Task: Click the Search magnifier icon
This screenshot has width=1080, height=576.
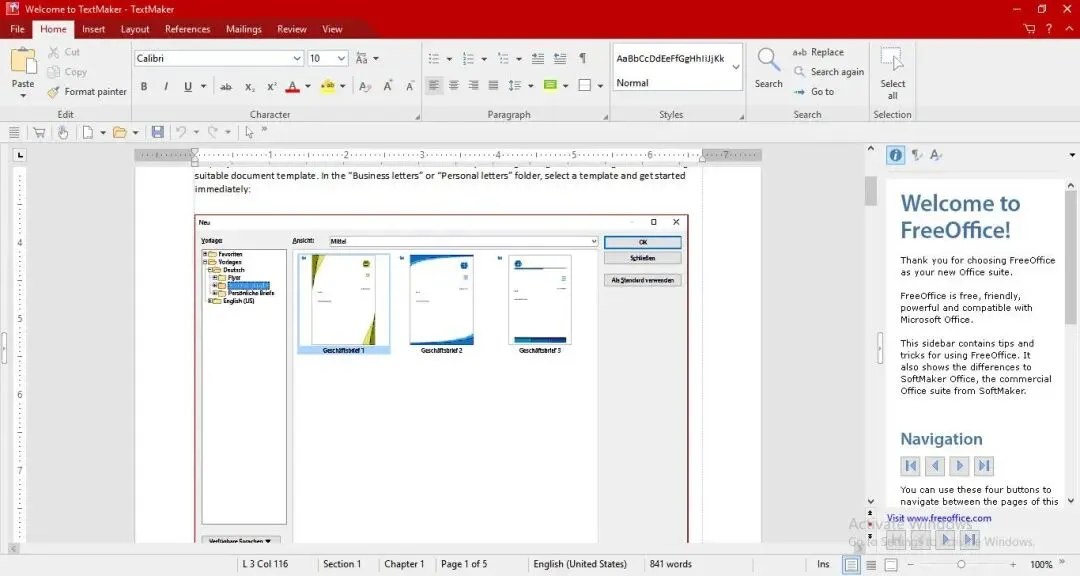Action: pyautogui.click(x=769, y=60)
